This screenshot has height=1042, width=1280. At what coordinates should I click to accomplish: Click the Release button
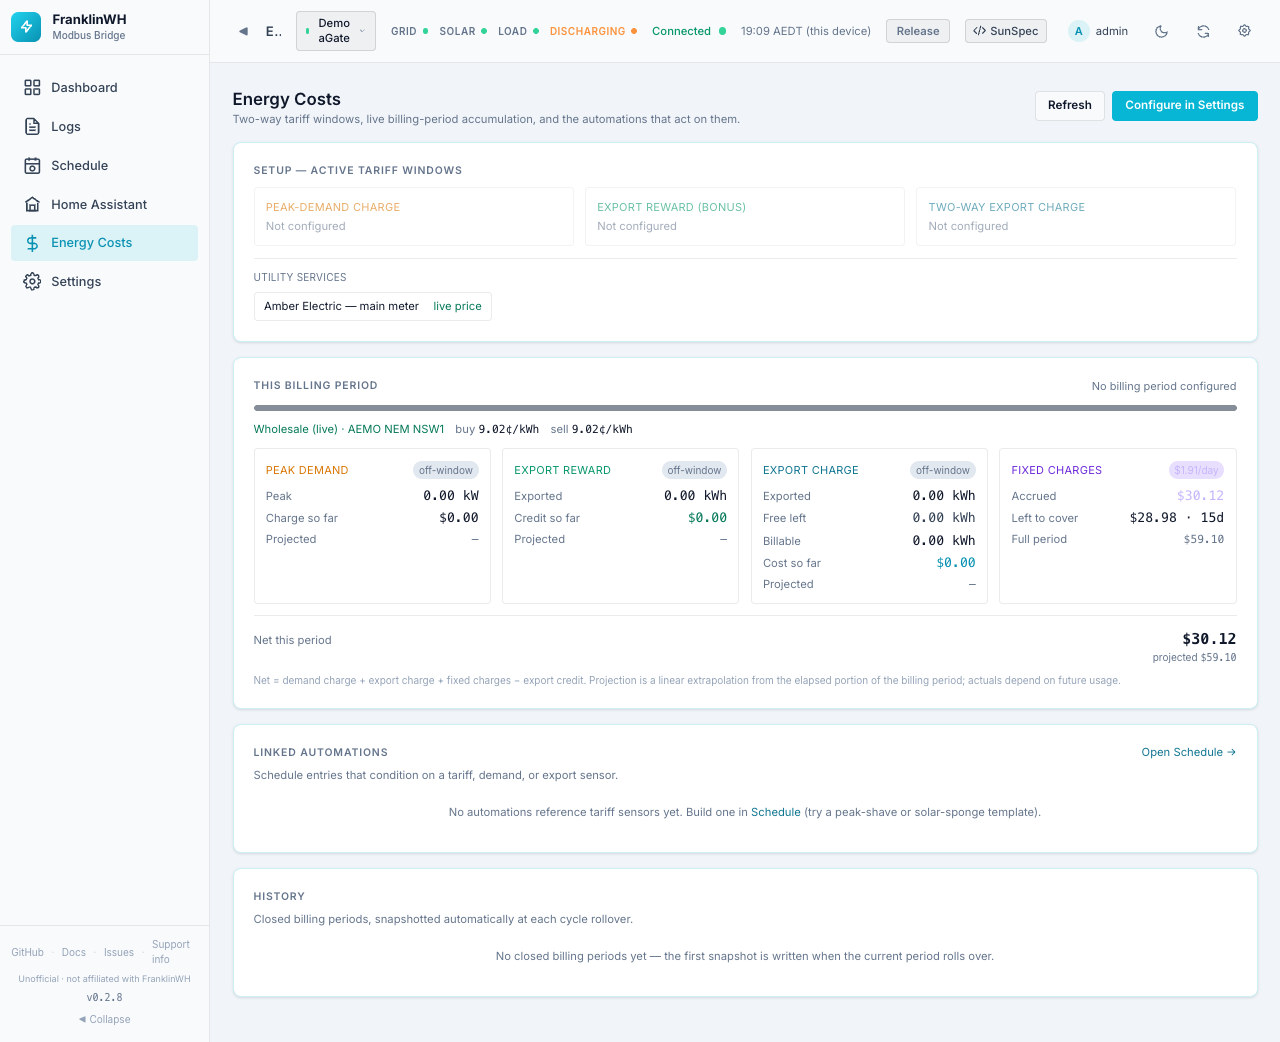(x=918, y=31)
